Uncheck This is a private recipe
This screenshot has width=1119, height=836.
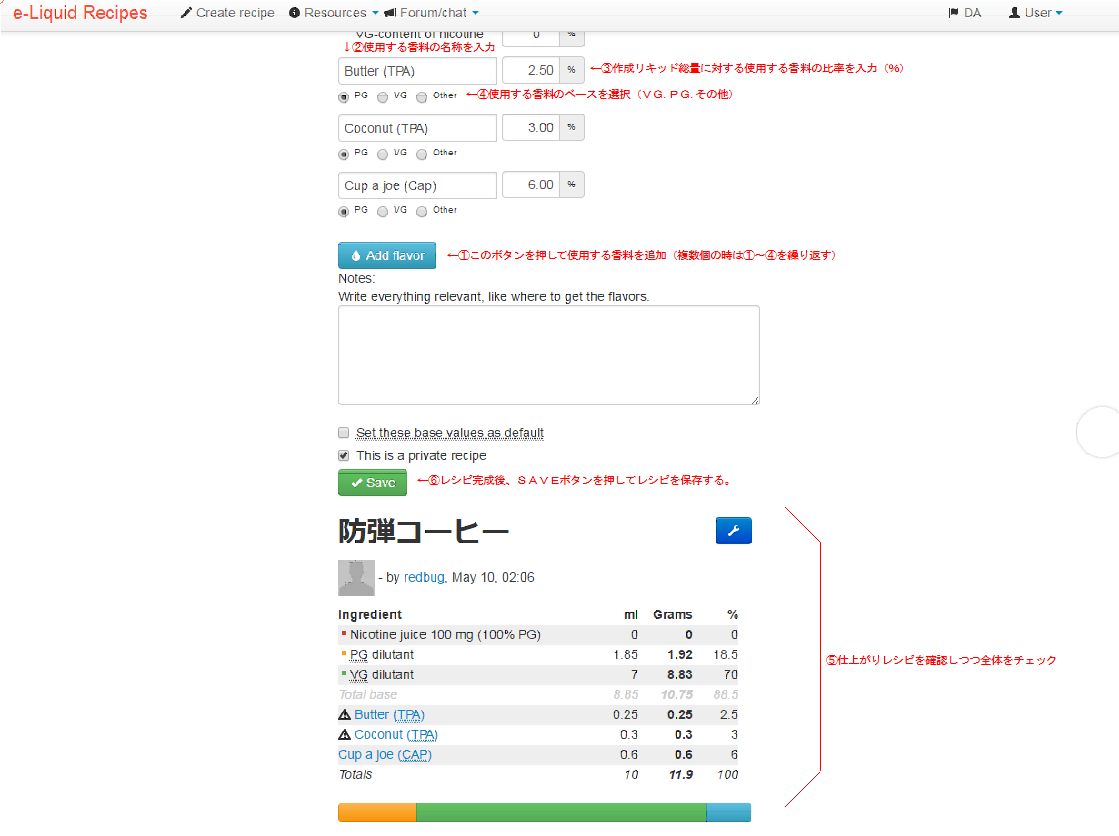click(x=343, y=455)
